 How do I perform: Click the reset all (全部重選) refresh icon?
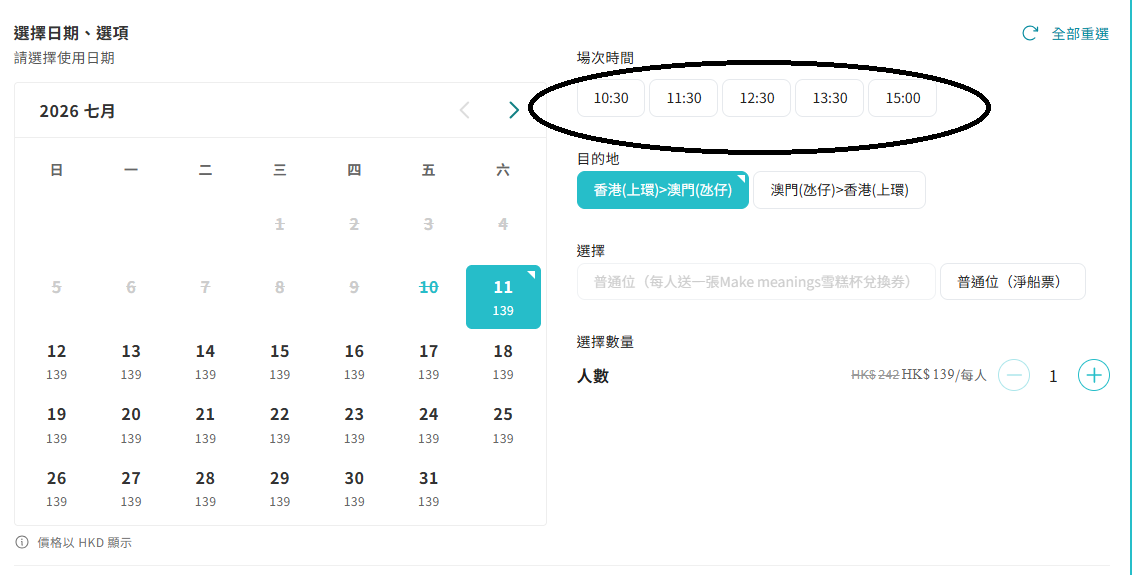(1030, 33)
